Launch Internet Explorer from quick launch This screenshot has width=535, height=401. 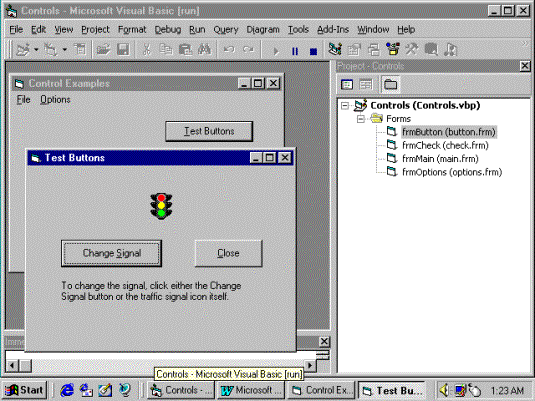click(x=67, y=390)
